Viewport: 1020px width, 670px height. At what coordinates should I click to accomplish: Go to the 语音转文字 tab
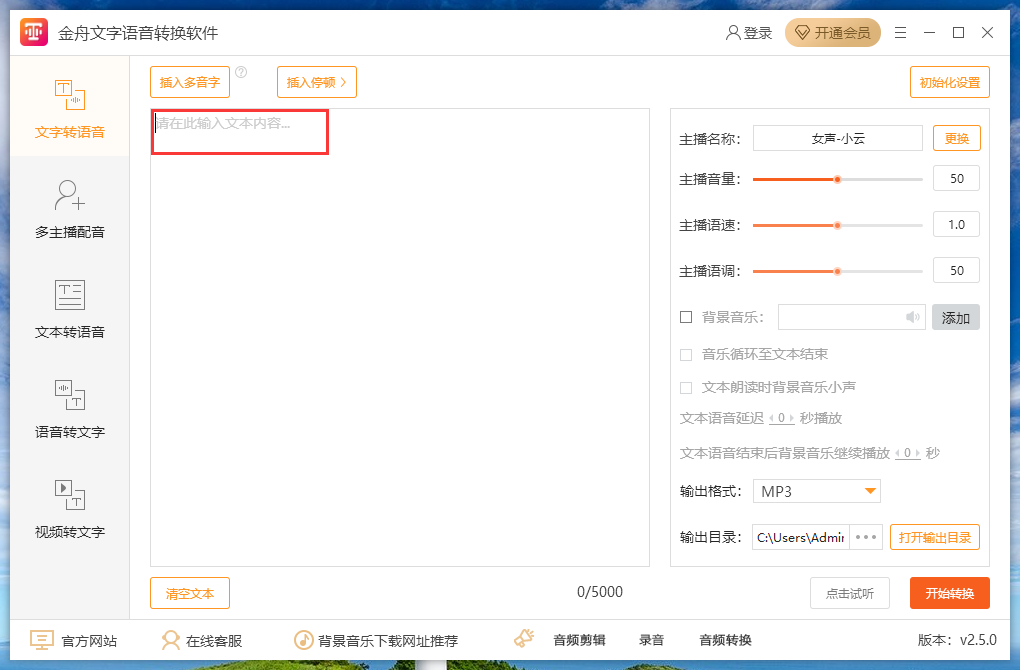point(70,409)
